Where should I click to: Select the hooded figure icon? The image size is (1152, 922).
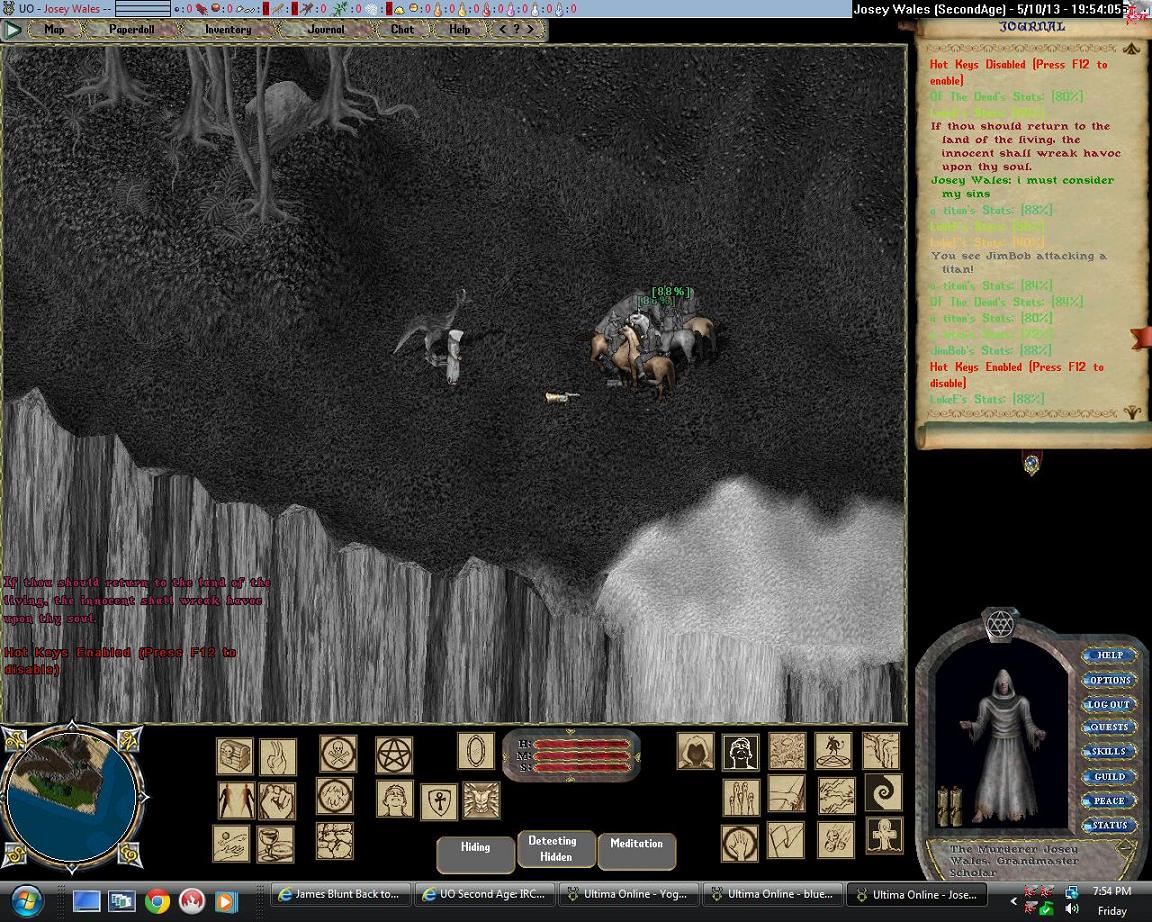coord(695,751)
